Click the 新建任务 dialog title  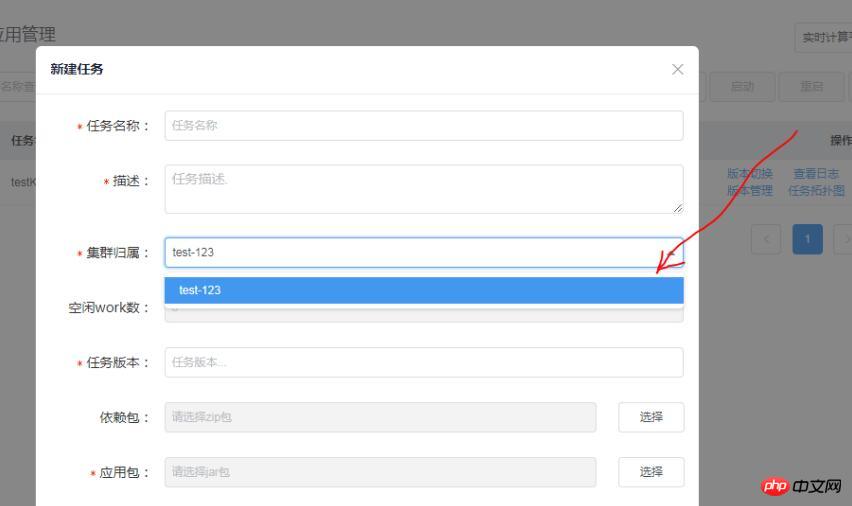[x=77, y=69]
